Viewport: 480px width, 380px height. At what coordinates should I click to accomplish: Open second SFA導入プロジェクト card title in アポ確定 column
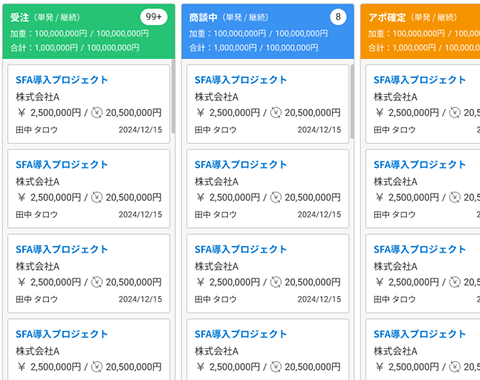(x=420, y=165)
